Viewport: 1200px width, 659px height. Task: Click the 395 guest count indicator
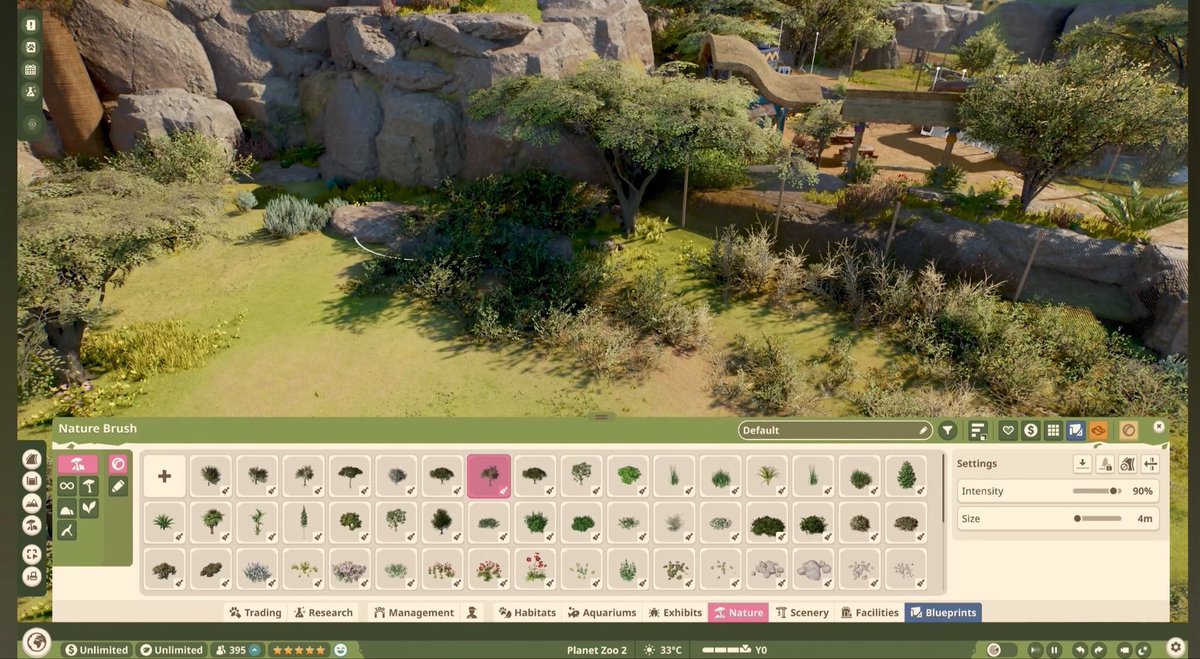pyautogui.click(x=238, y=650)
